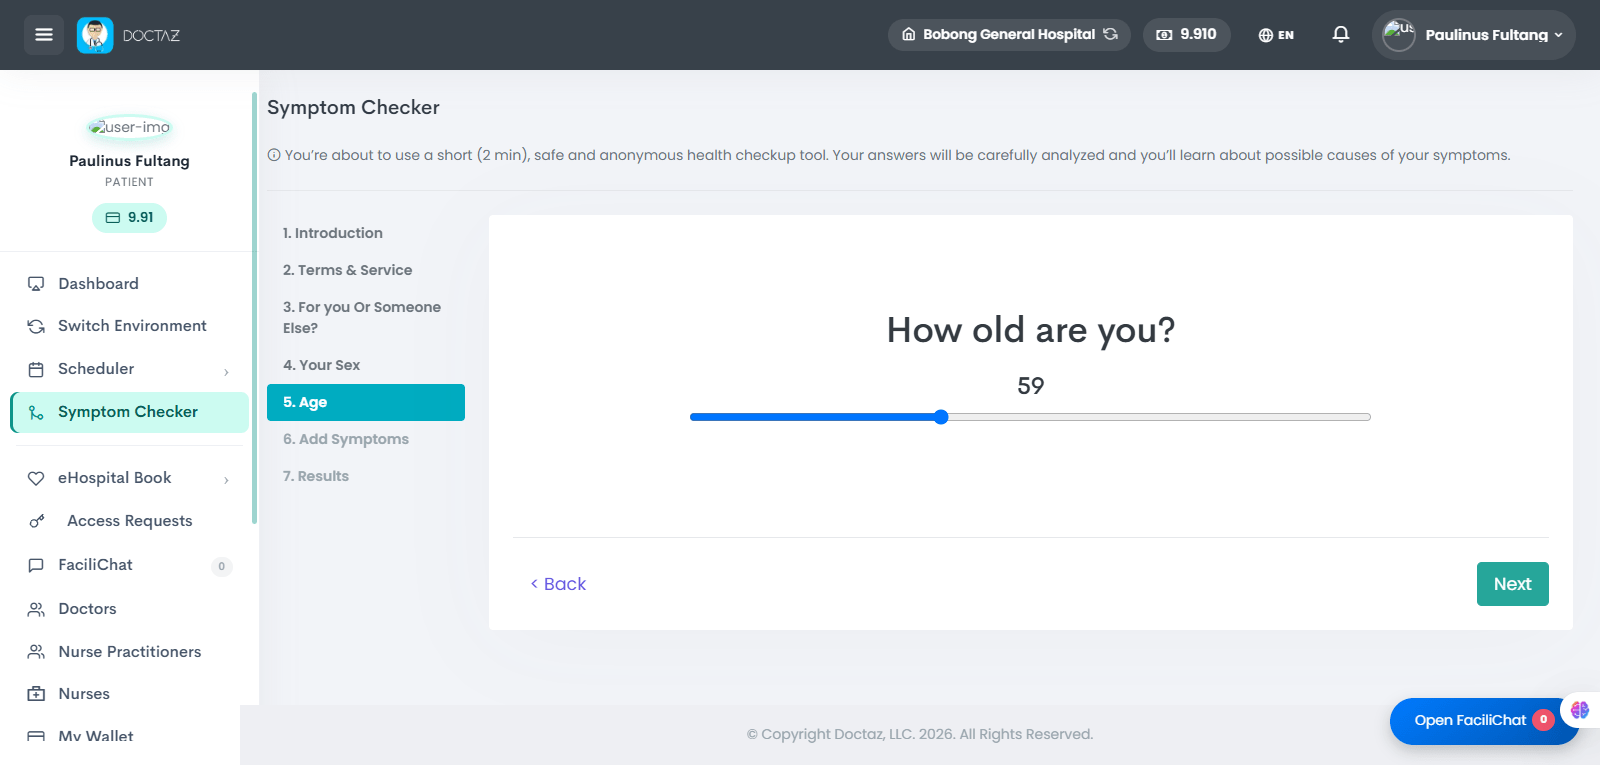Expand the eHospital Book submenu chevron

pyautogui.click(x=226, y=480)
